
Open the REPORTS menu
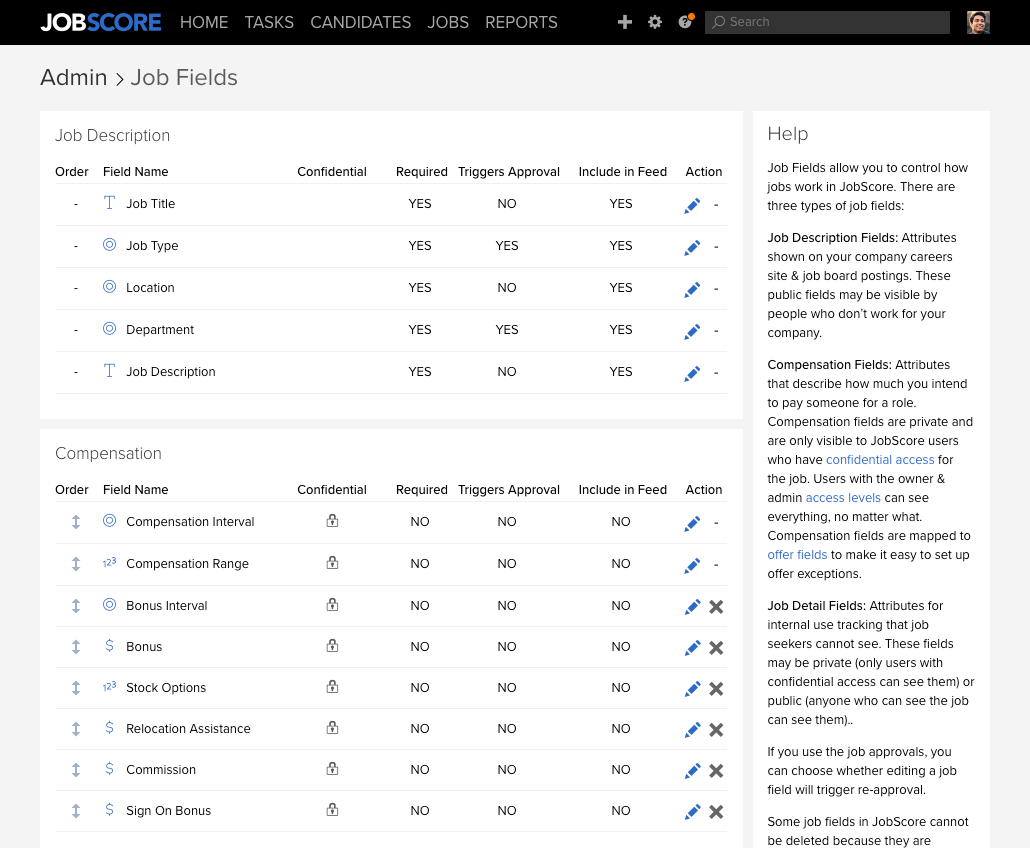click(522, 22)
